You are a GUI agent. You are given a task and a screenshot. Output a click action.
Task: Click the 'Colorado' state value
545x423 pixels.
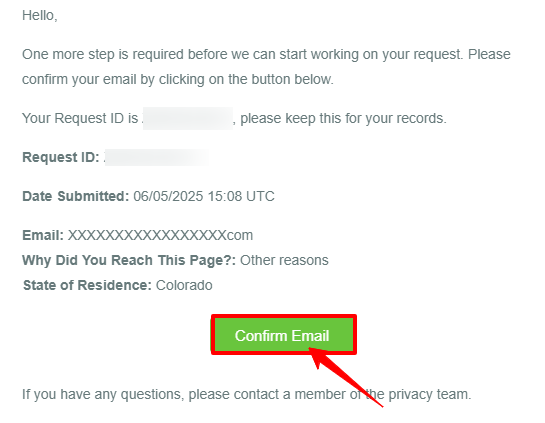pos(184,285)
